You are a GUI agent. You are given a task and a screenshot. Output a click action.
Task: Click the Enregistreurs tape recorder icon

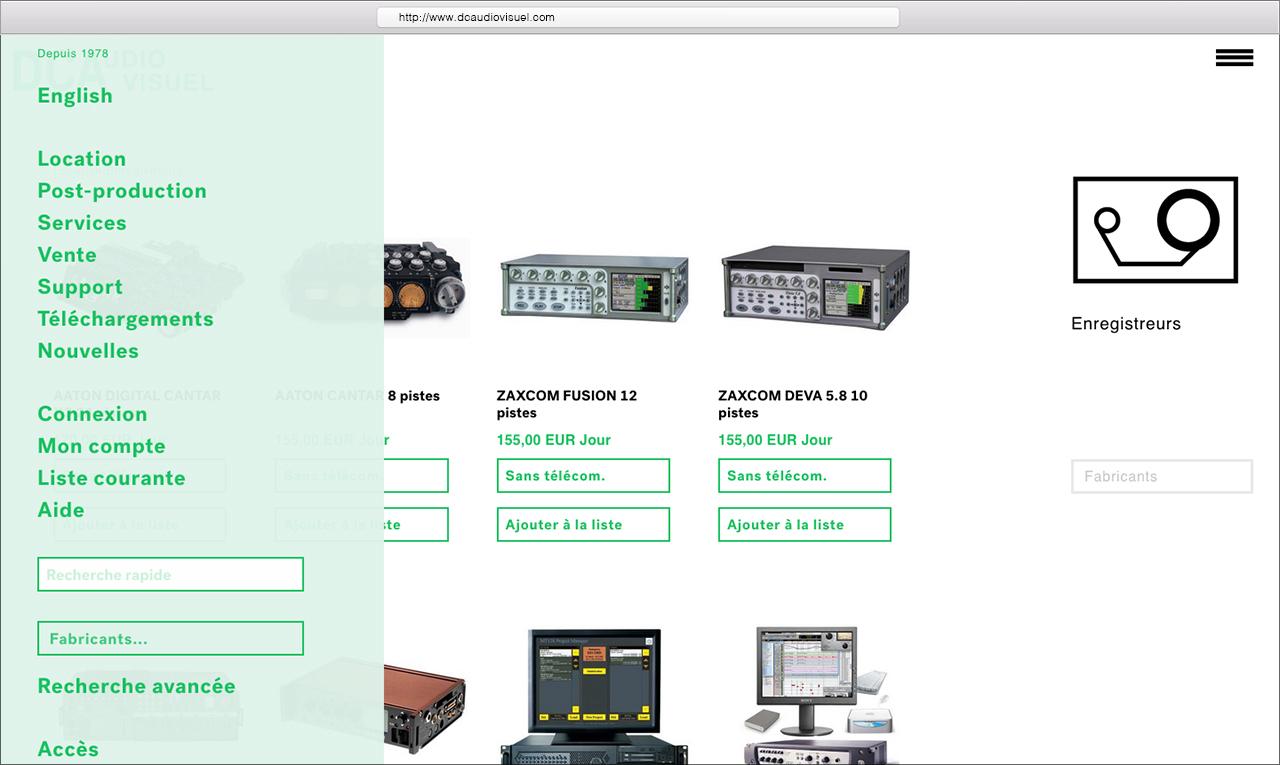(x=1155, y=229)
